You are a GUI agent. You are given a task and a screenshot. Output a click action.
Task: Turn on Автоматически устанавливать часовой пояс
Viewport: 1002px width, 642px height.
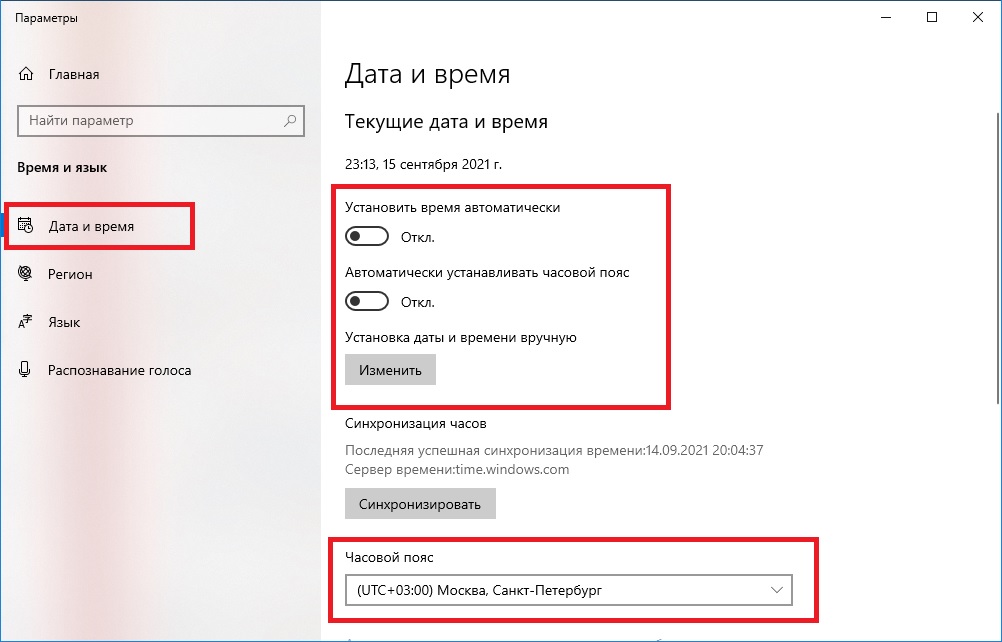pyautogui.click(x=366, y=301)
